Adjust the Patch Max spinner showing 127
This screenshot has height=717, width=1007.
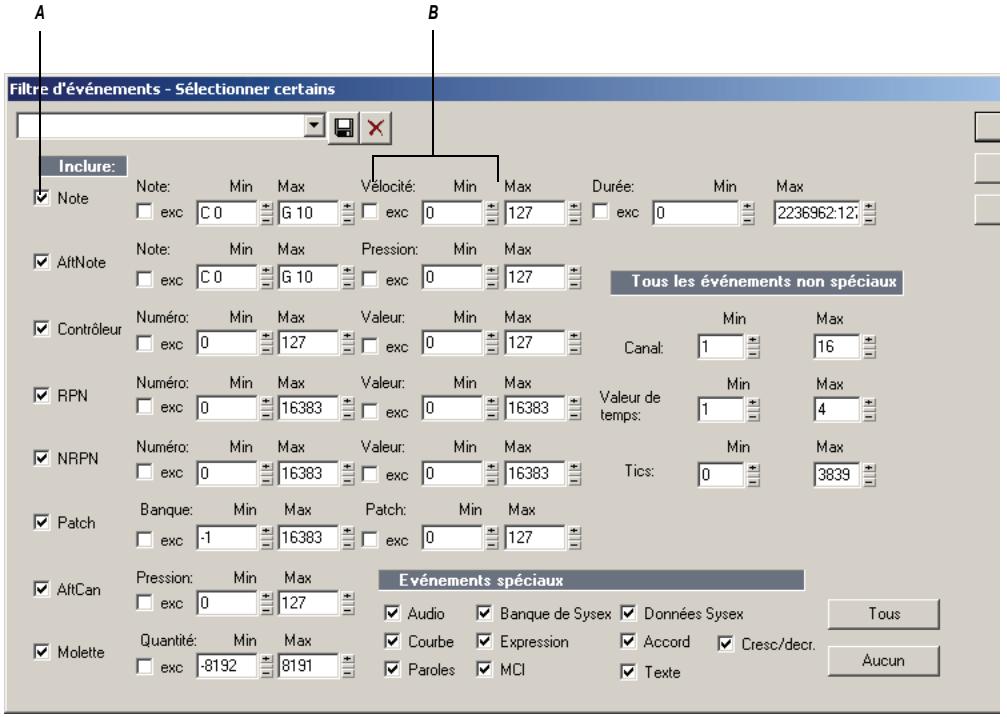coord(574,537)
